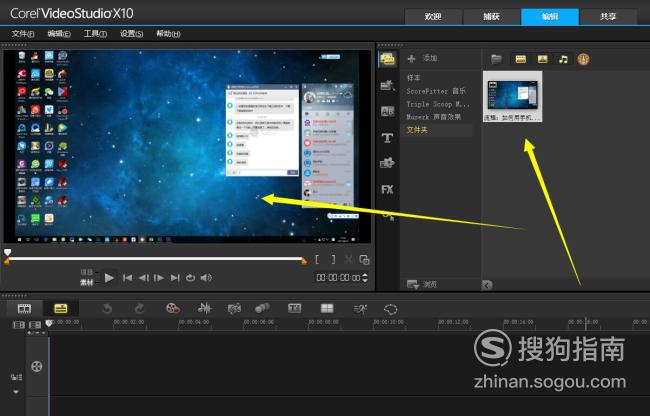Set mark-out point bracket
Image resolution: width=650 pixels, height=416 pixels.
[333, 259]
